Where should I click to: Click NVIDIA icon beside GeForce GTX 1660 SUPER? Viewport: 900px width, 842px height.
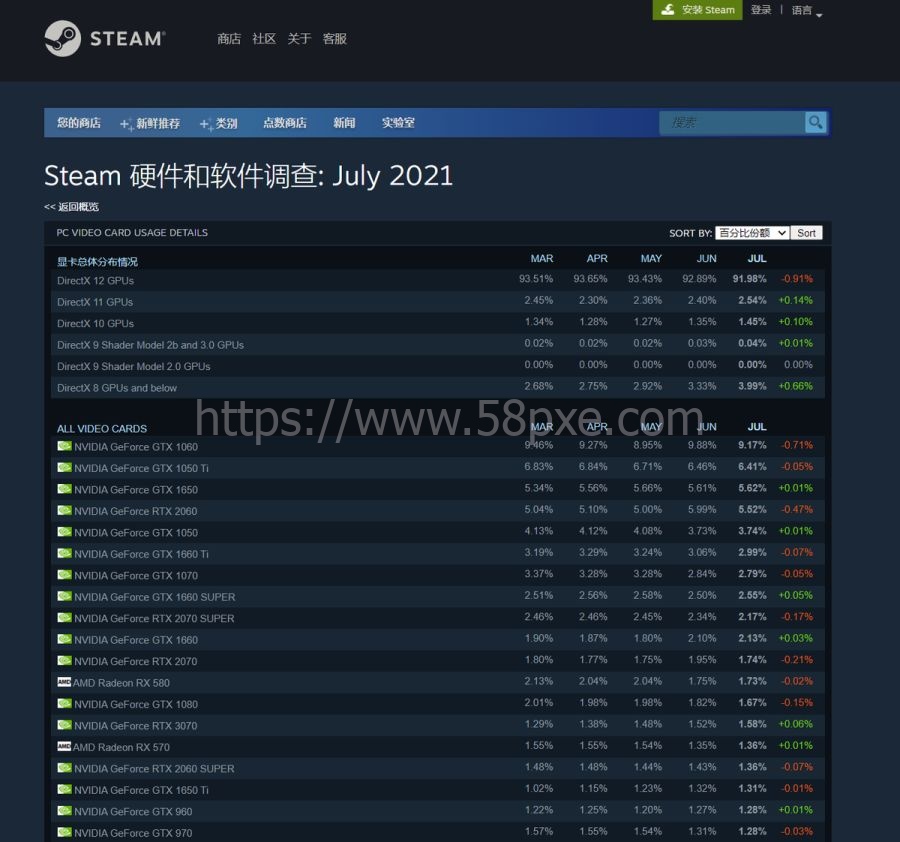(64, 596)
